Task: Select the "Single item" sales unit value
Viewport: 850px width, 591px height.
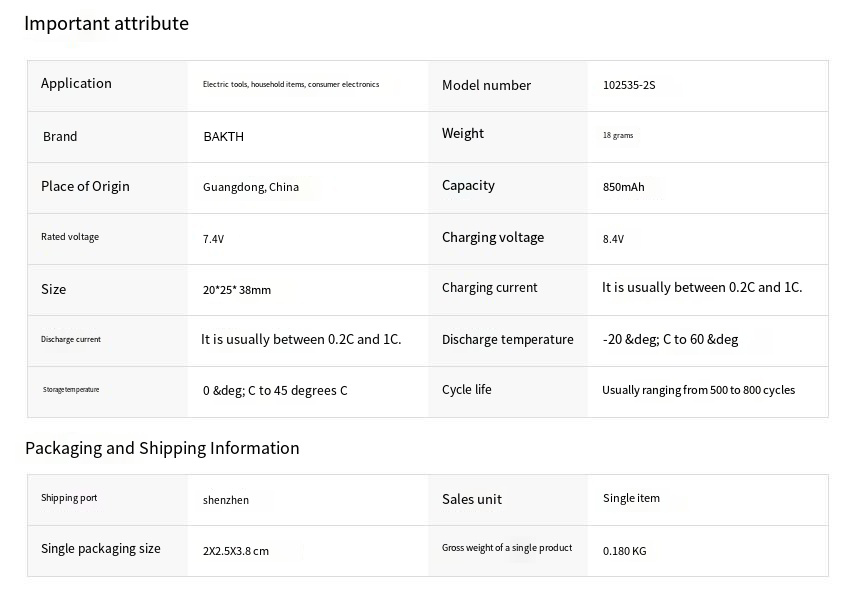Action: point(631,498)
